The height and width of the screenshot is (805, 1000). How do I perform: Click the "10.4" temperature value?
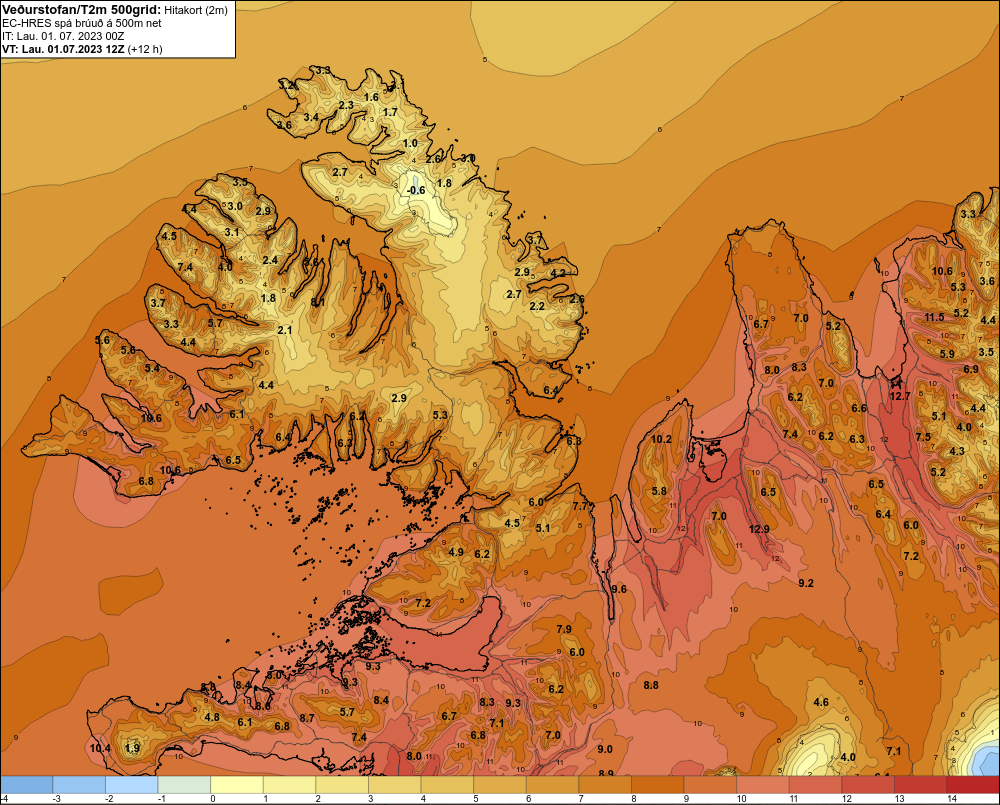coord(100,748)
